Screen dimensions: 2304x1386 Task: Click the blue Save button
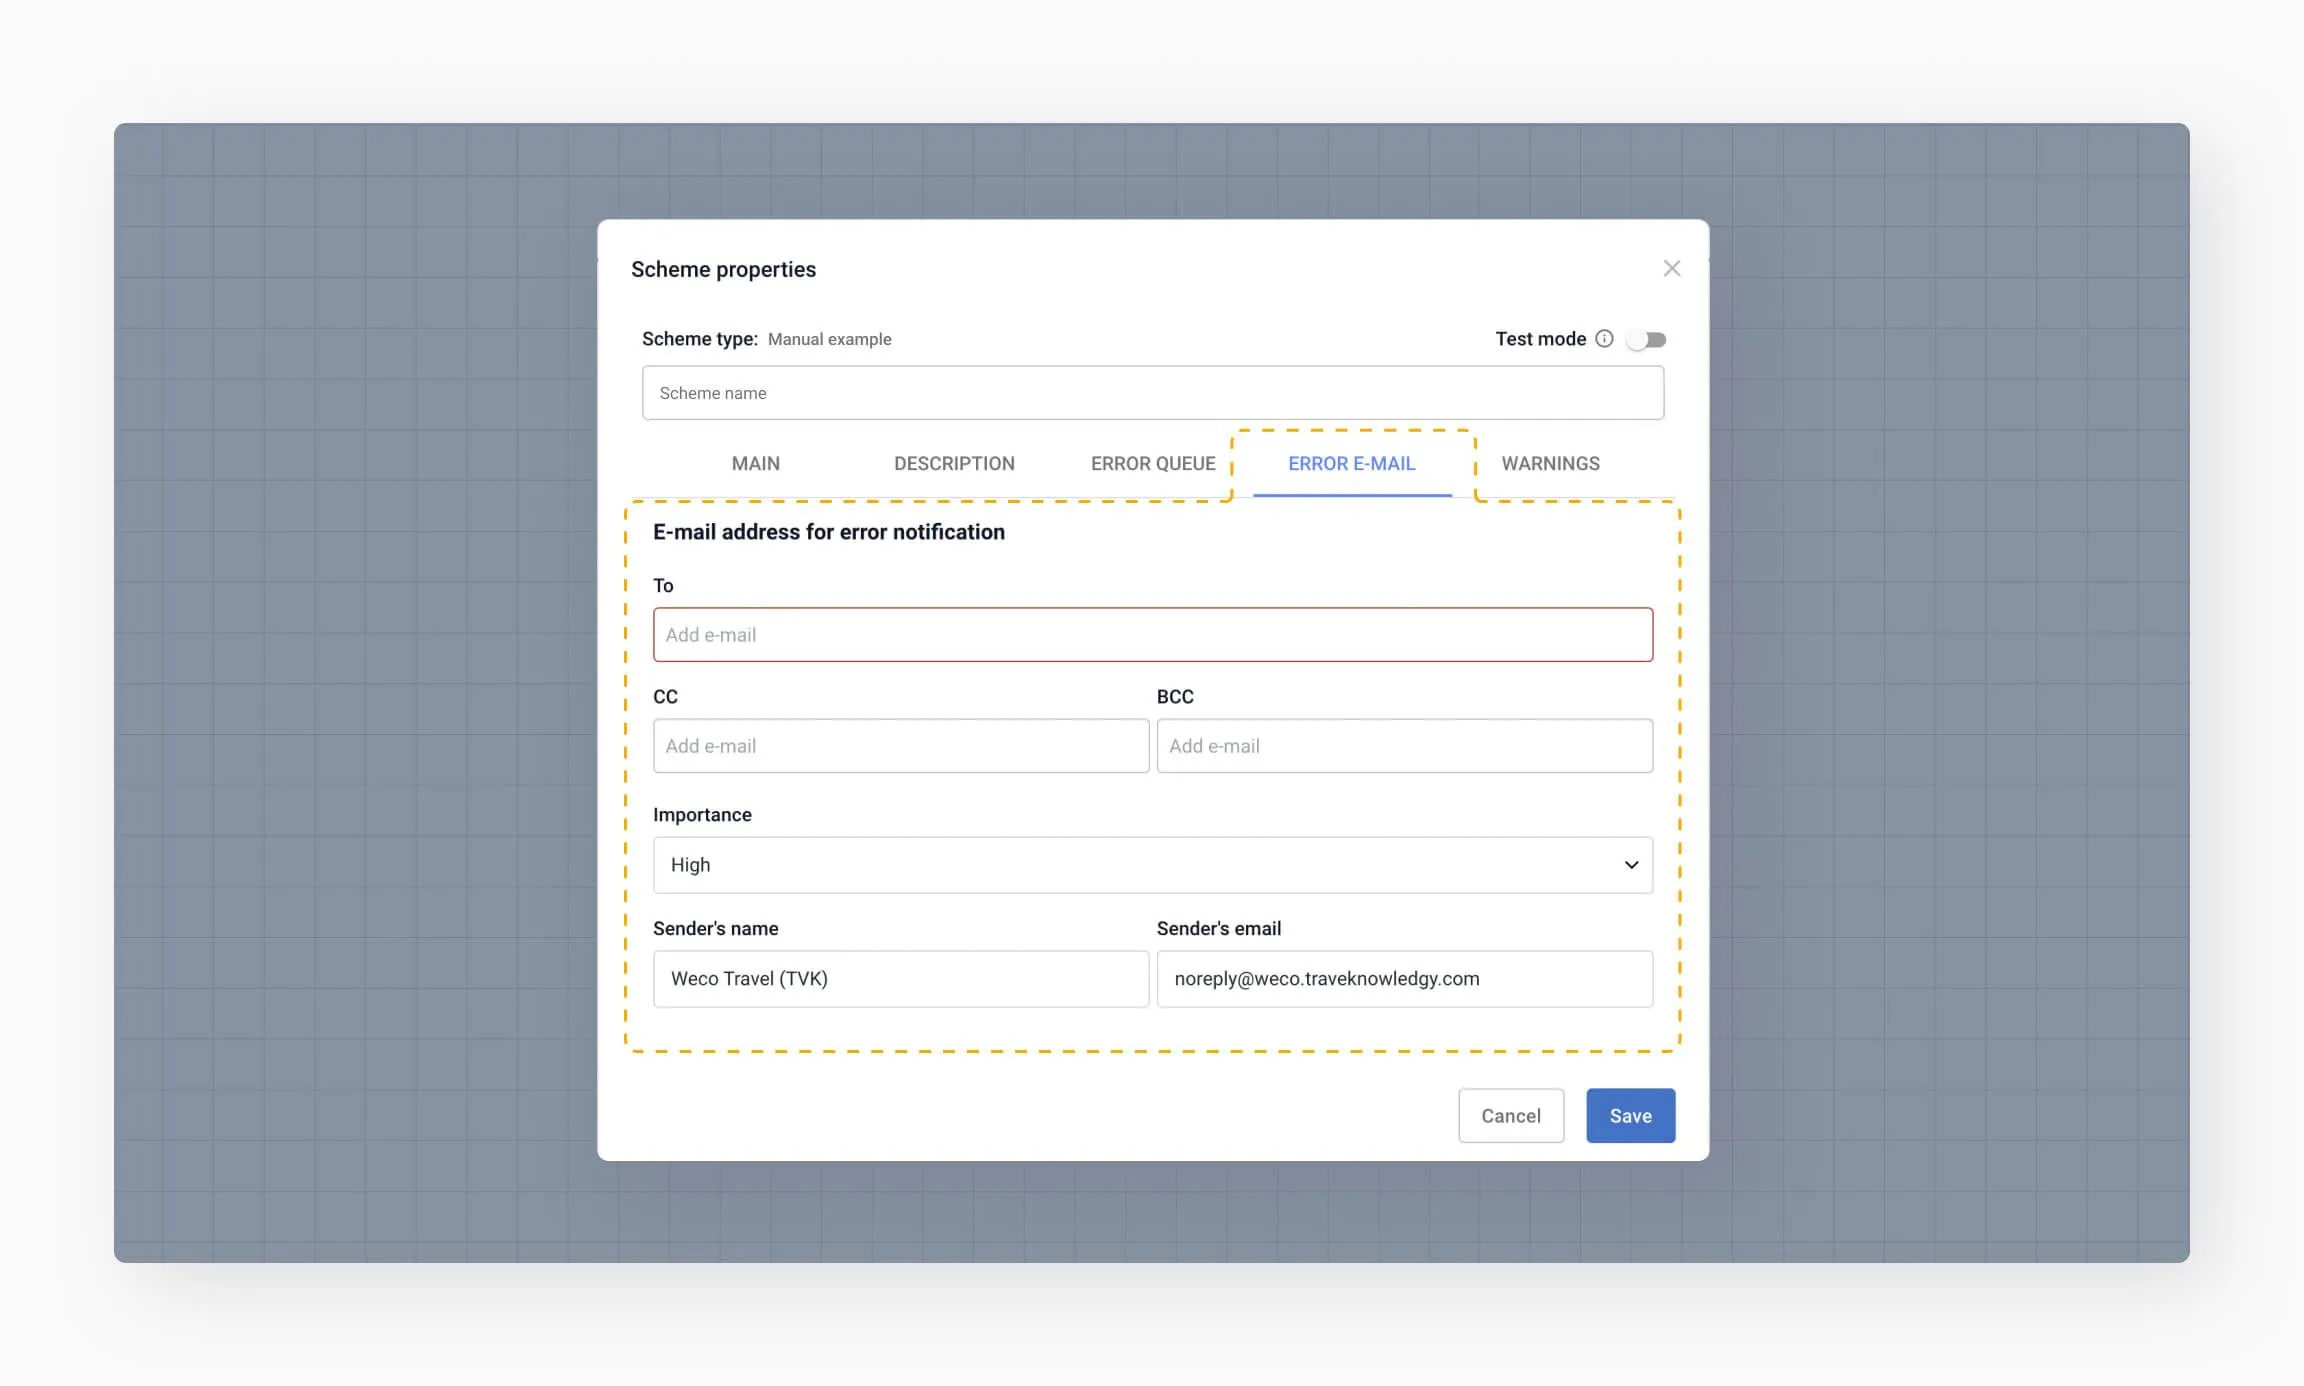[1630, 1116]
